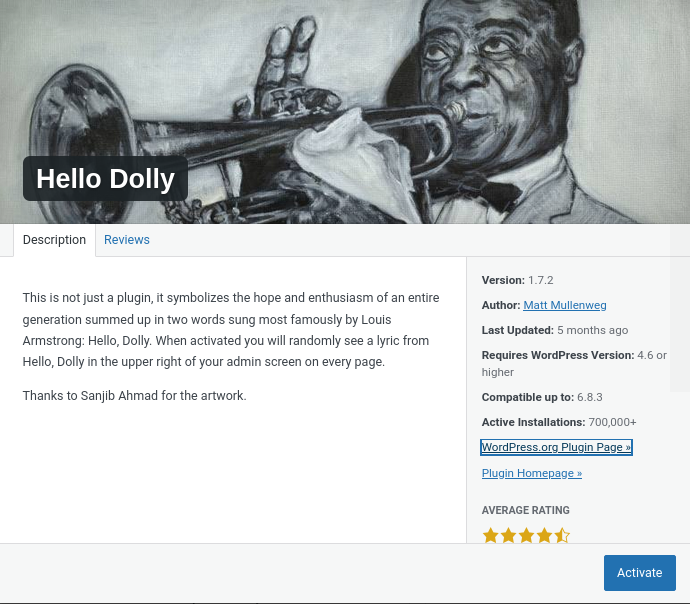Click the Active Installations 700,000+ line
Image resolution: width=690 pixels, height=604 pixels.
pyautogui.click(x=559, y=422)
